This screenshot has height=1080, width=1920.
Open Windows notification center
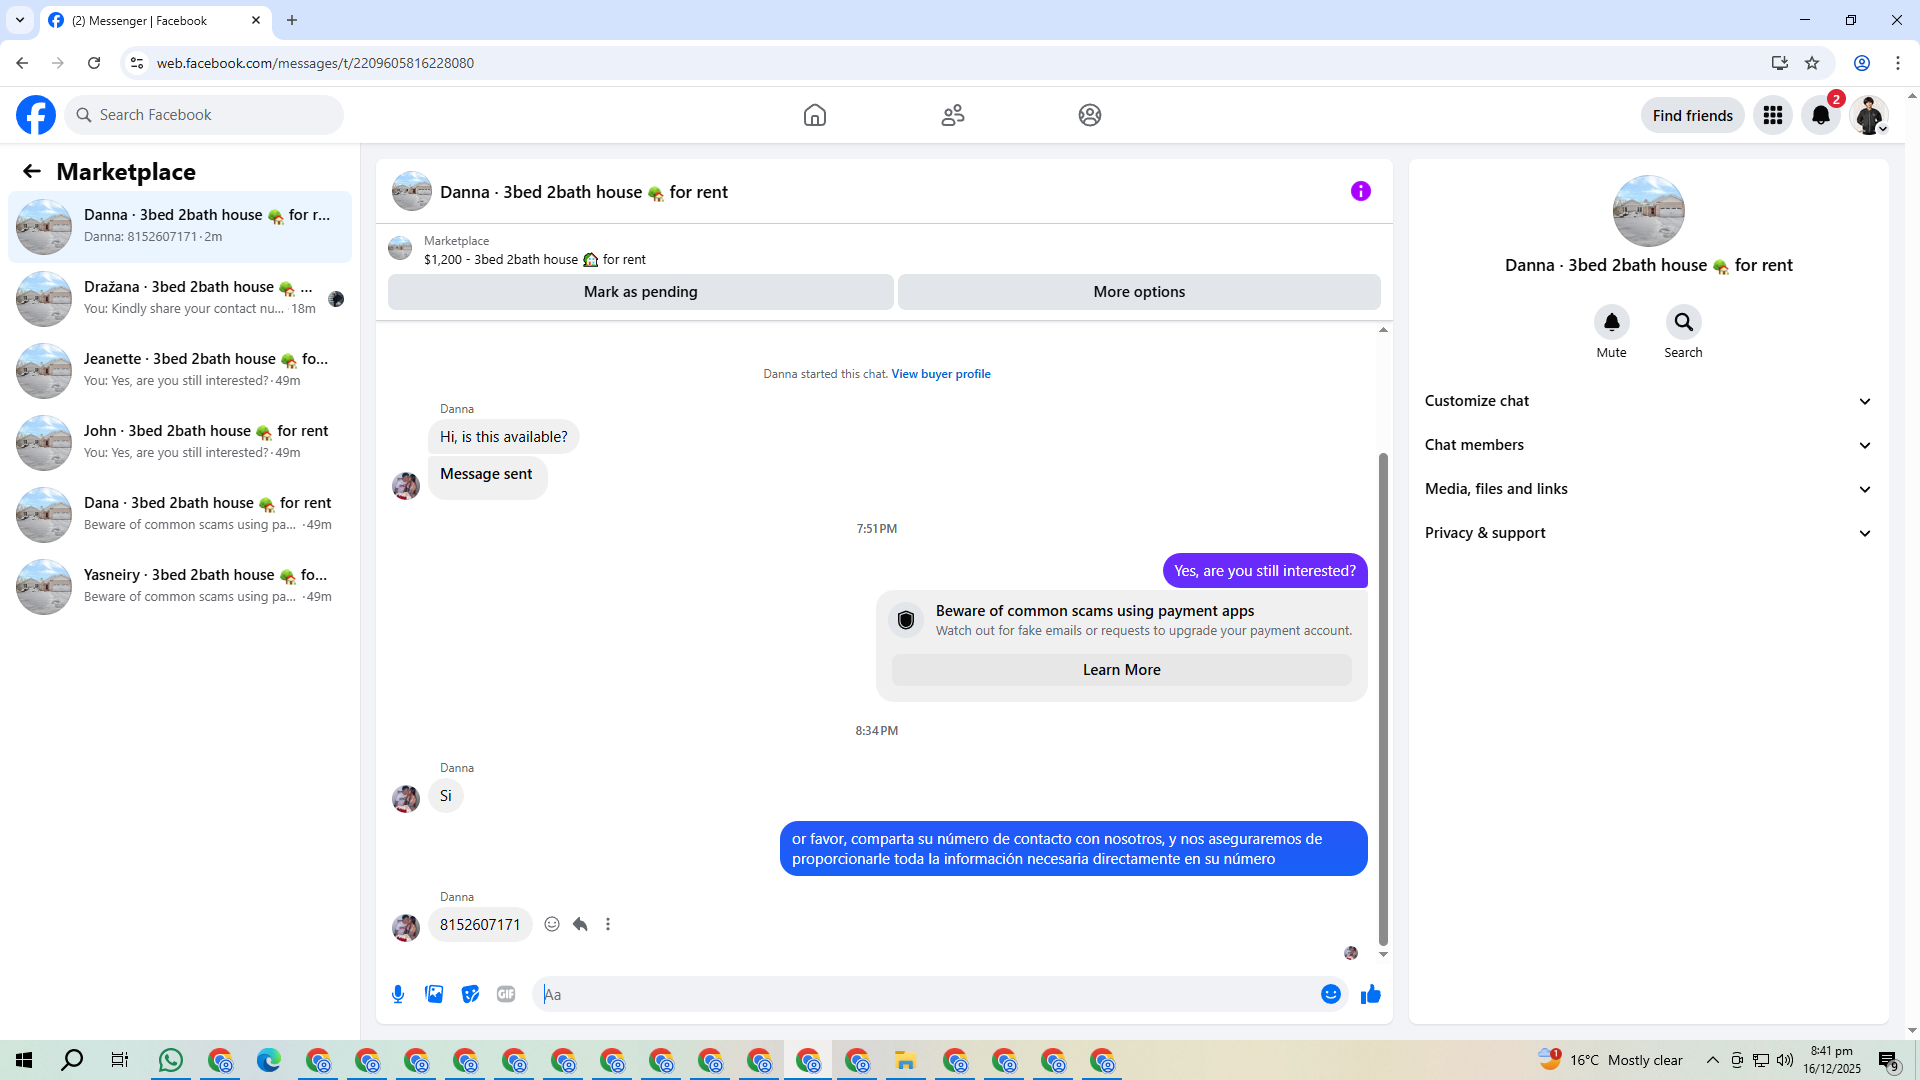click(x=1888, y=1060)
